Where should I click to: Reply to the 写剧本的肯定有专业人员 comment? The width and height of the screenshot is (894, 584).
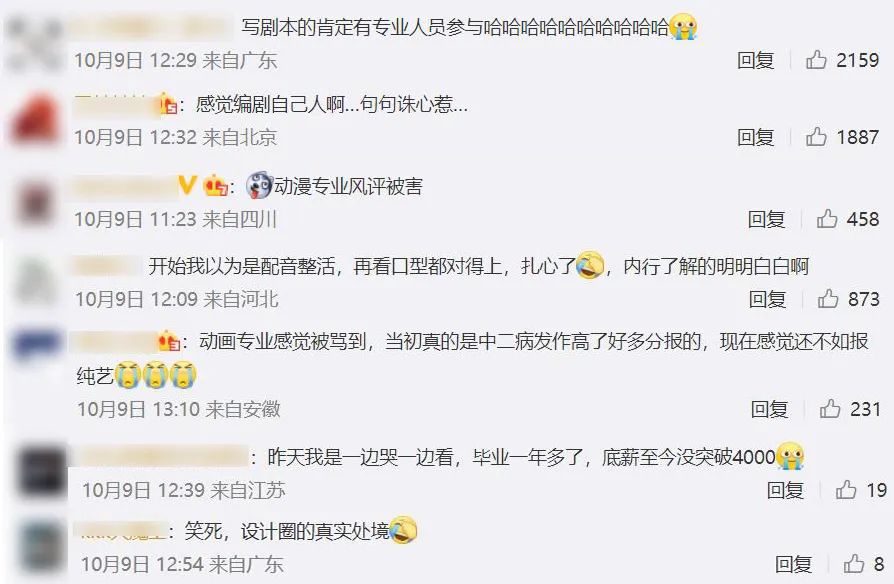[x=755, y=60]
